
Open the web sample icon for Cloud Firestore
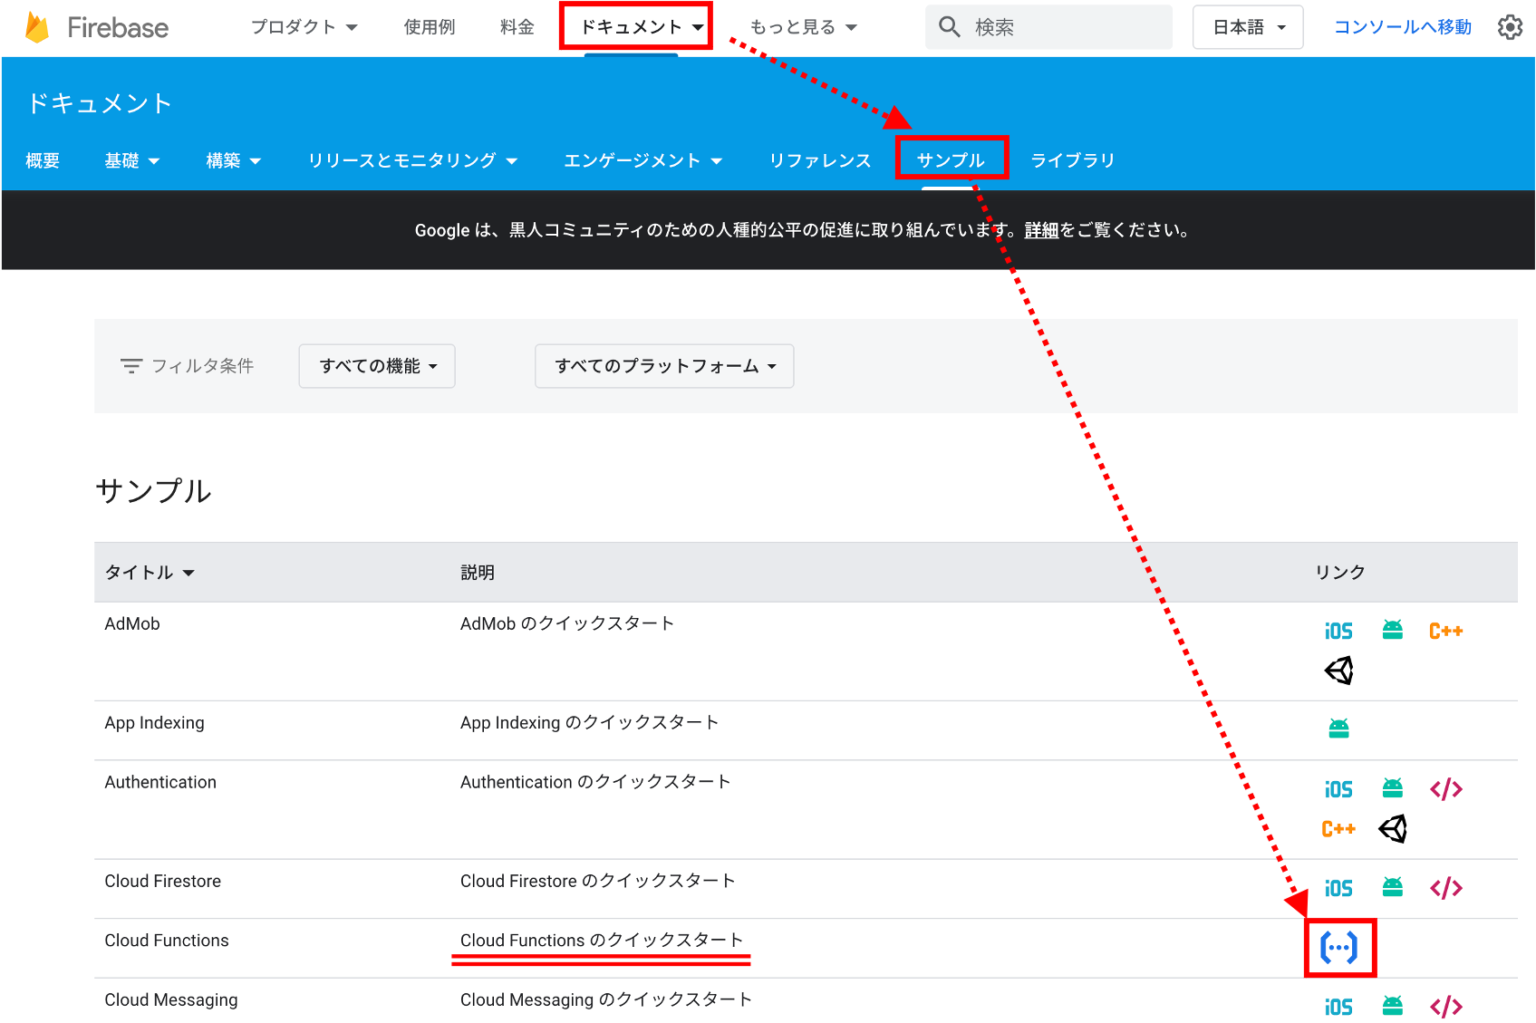click(1446, 887)
